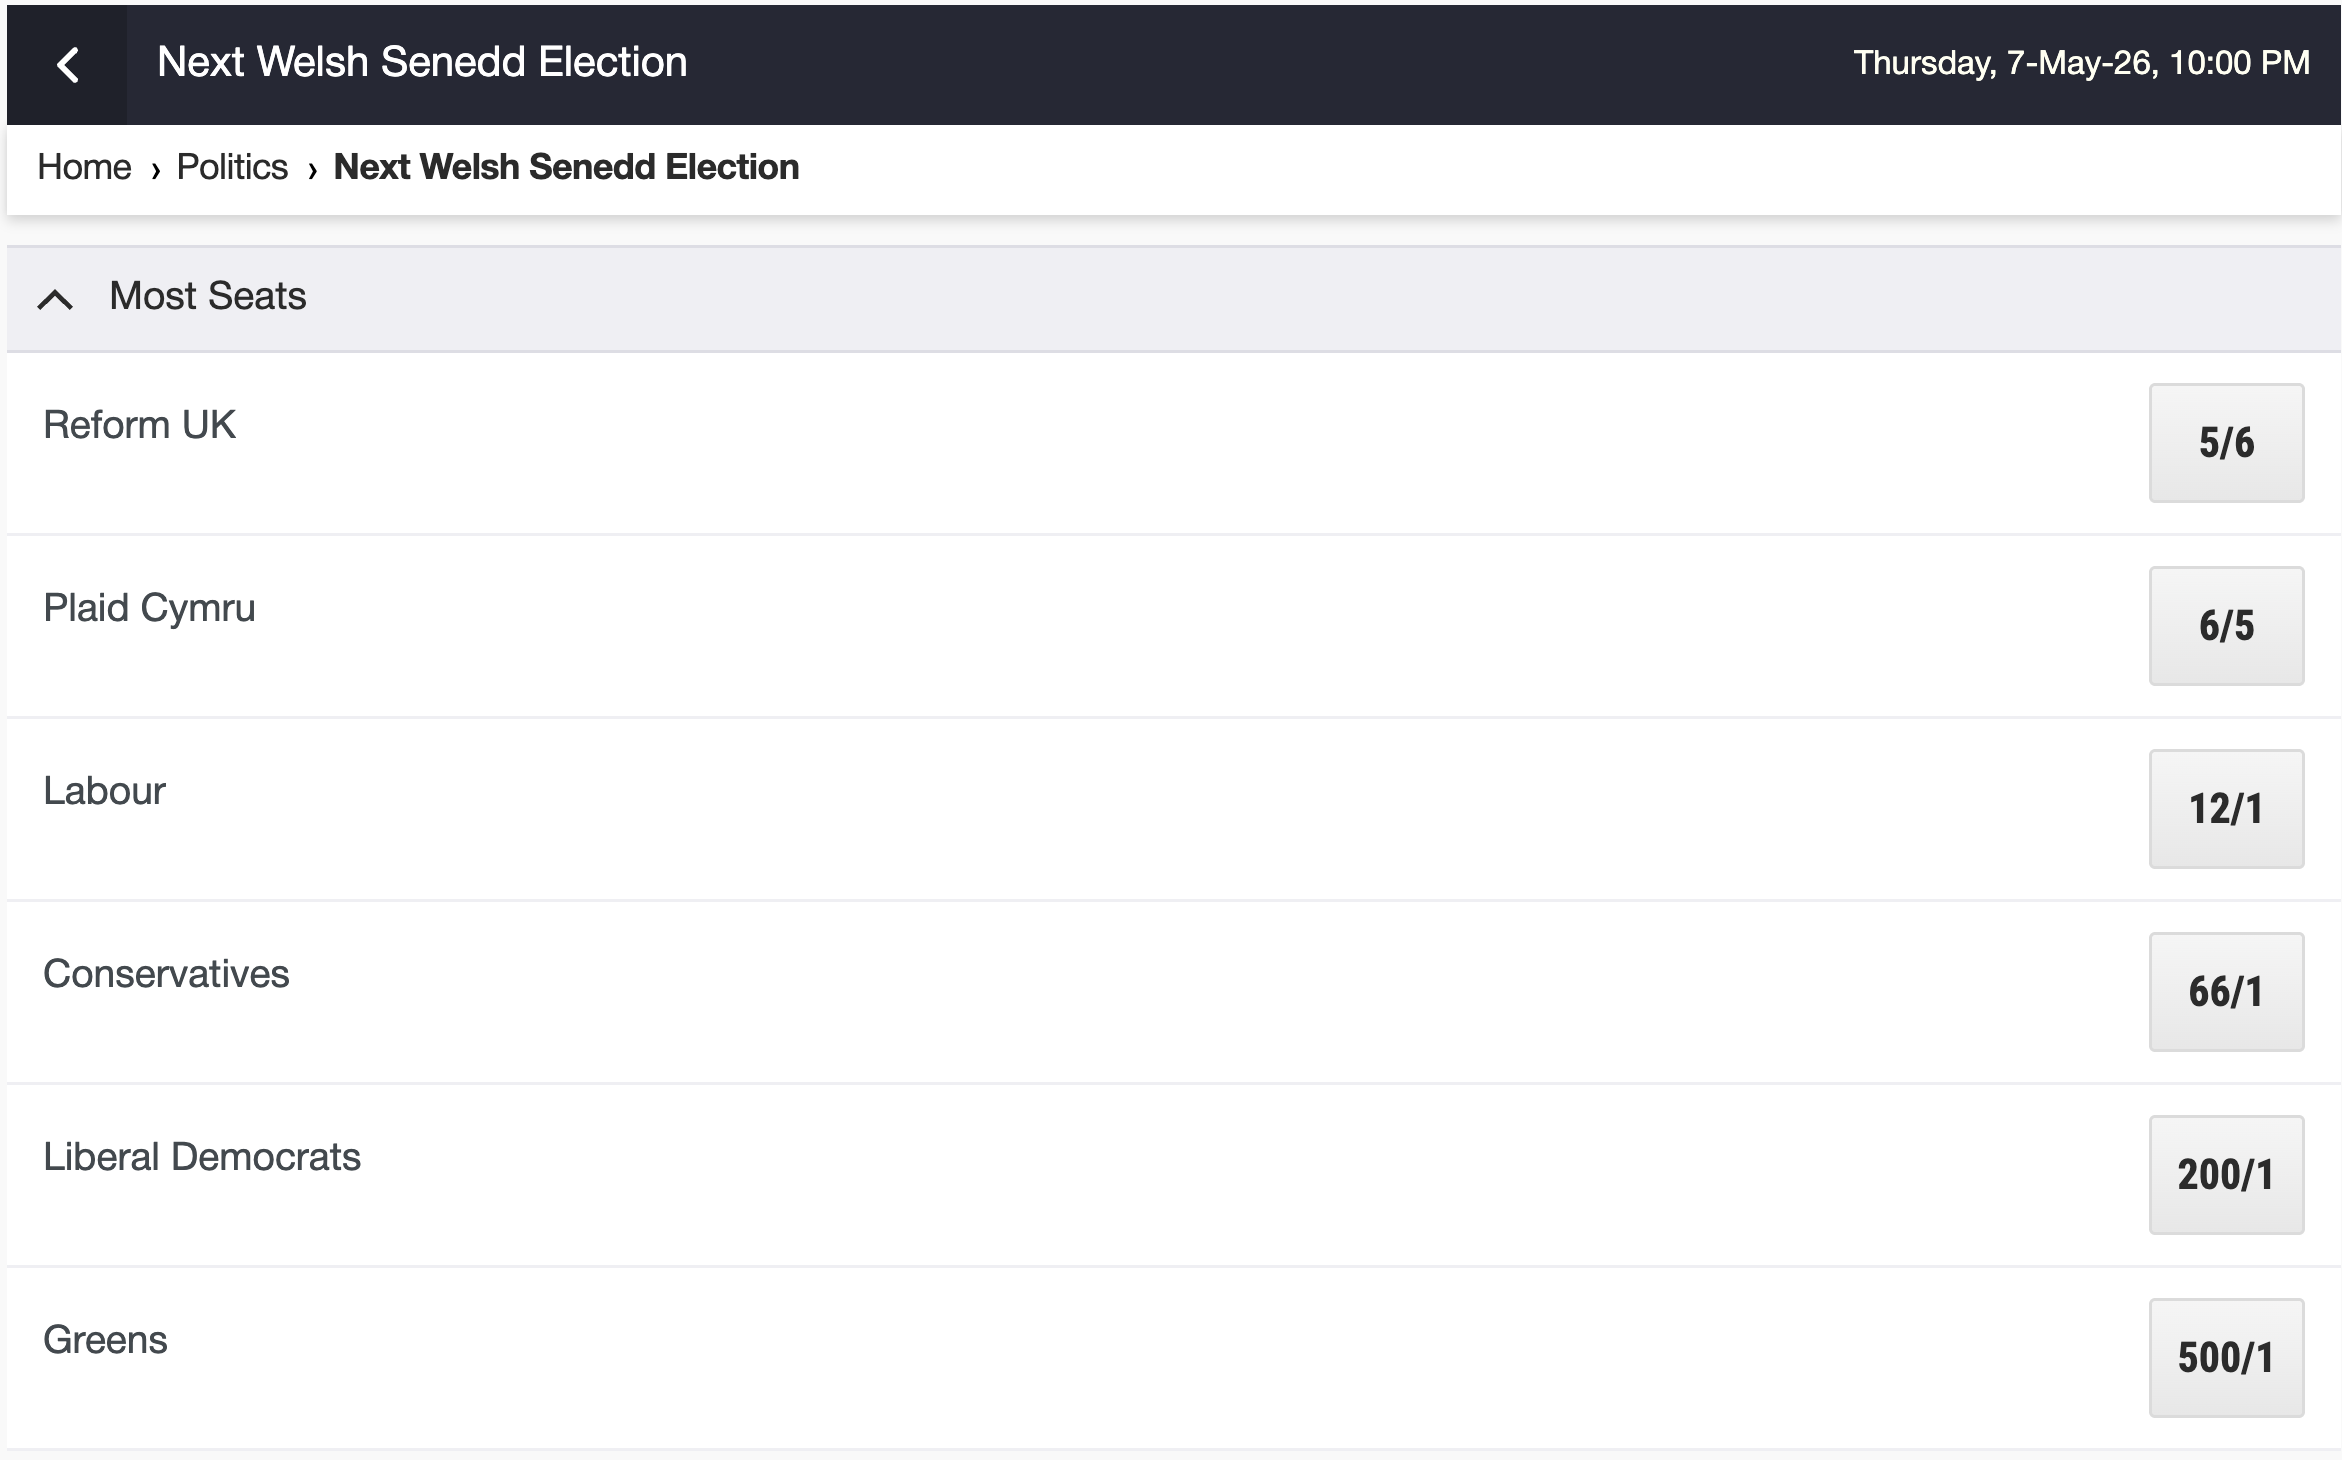Click the event date and time
The image size is (2342, 1460).
pyautogui.click(x=2081, y=63)
